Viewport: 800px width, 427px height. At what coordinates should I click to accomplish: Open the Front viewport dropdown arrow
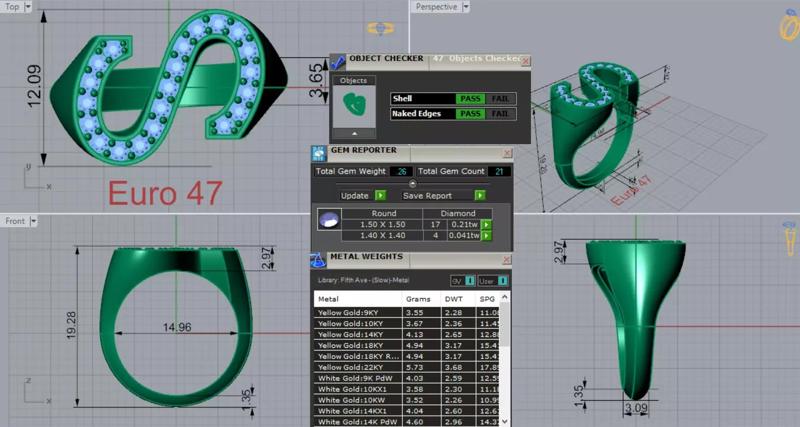pyautogui.click(x=33, y=221)
